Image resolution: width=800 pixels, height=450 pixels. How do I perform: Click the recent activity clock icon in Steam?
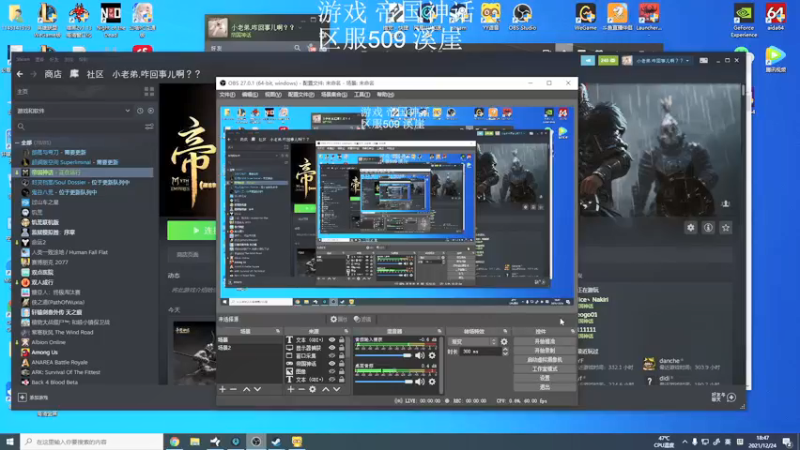pos(140,111)
